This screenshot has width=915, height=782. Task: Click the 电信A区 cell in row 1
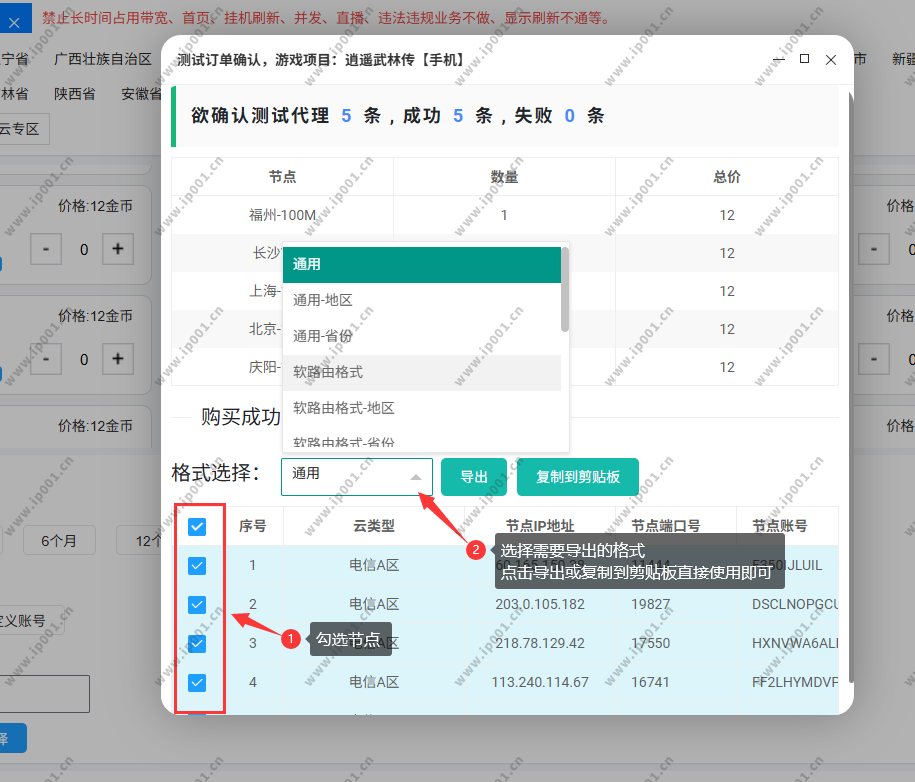(x=374, y=565)
